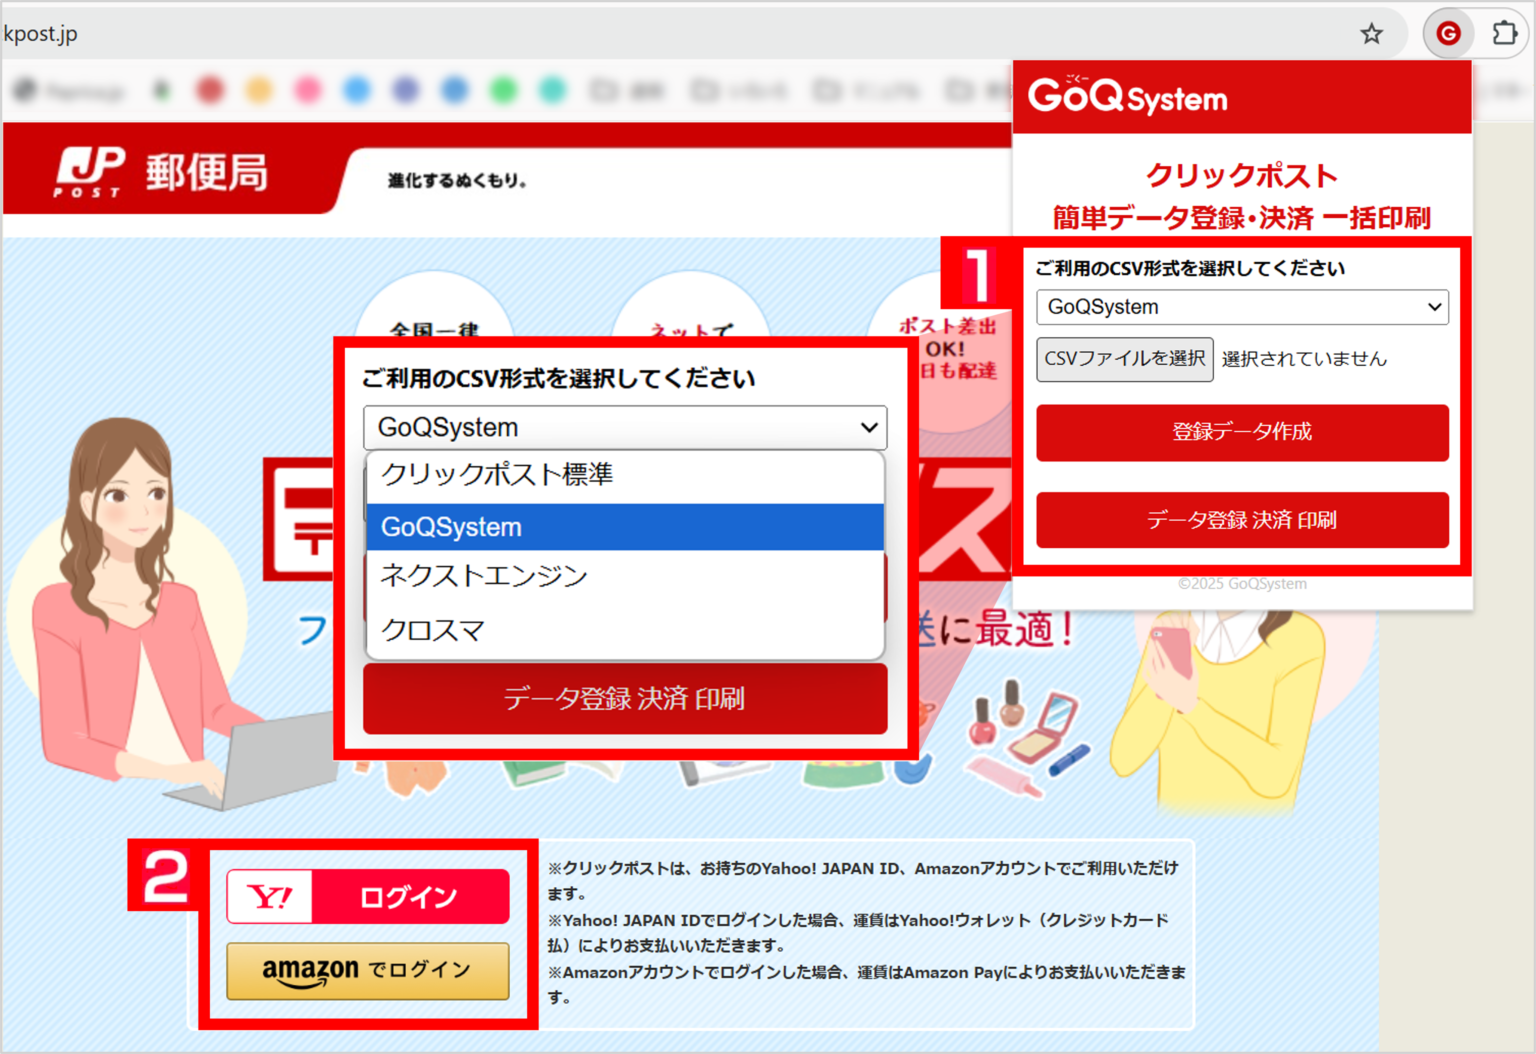The image size is (1536, 1054).
Task: Click the GoQ System logo in the popup header
Action: coord(1126,97)
